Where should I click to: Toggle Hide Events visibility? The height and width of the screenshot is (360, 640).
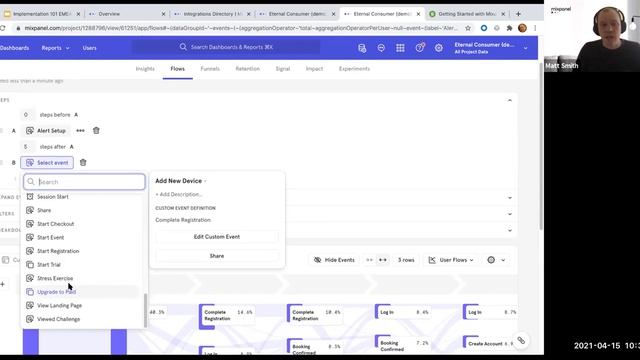[334, 260]
